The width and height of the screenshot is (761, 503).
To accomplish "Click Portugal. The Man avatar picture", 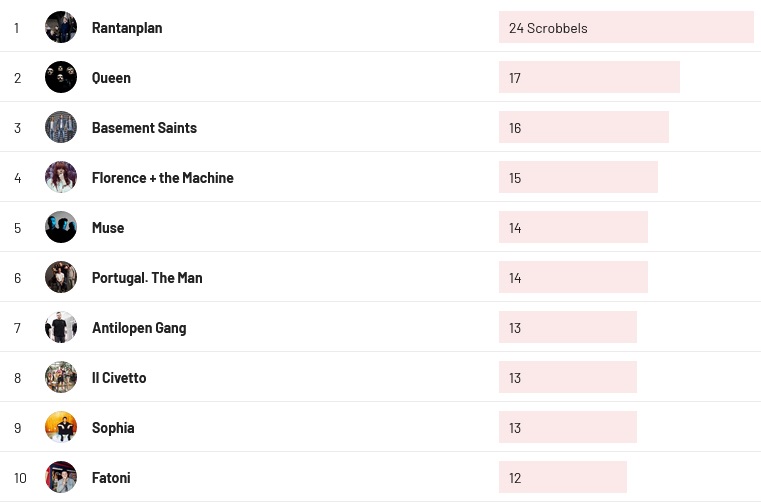I will [61, 277].
